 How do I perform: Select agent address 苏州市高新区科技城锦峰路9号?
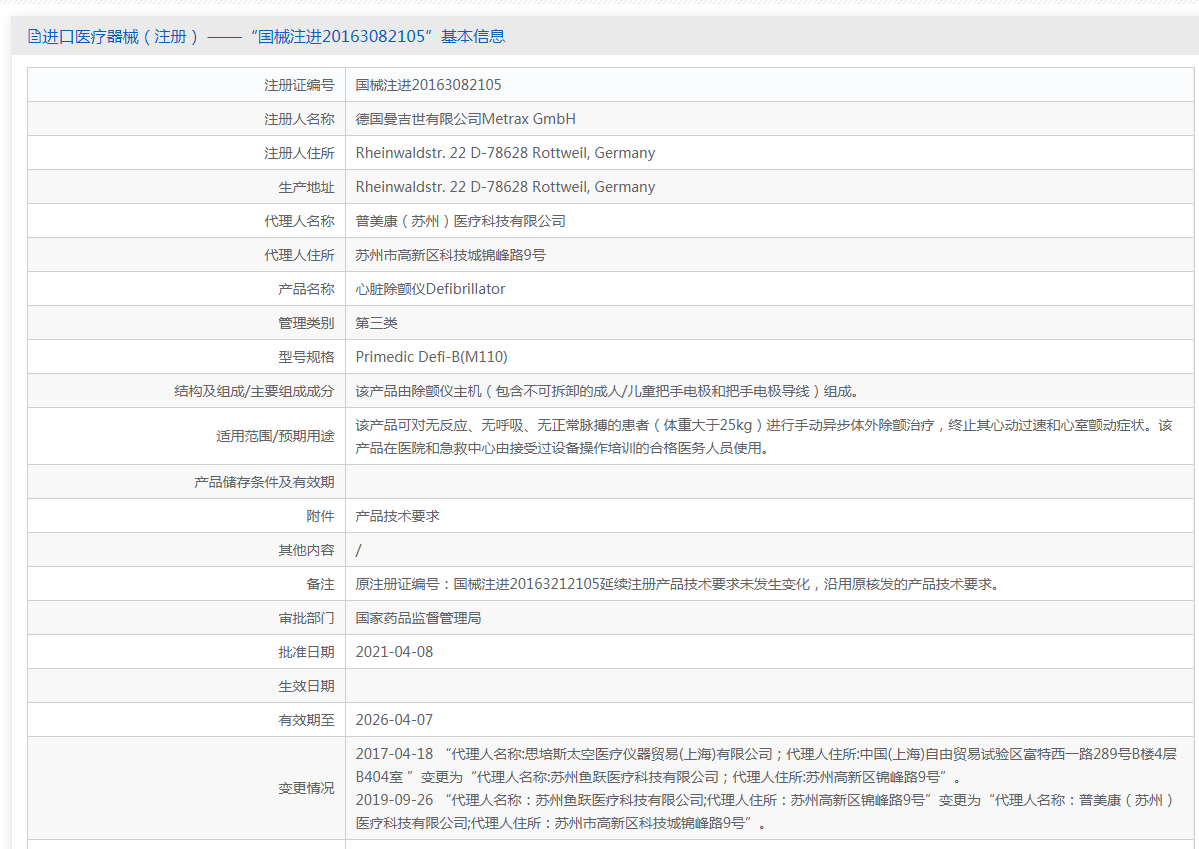[450, 255]
